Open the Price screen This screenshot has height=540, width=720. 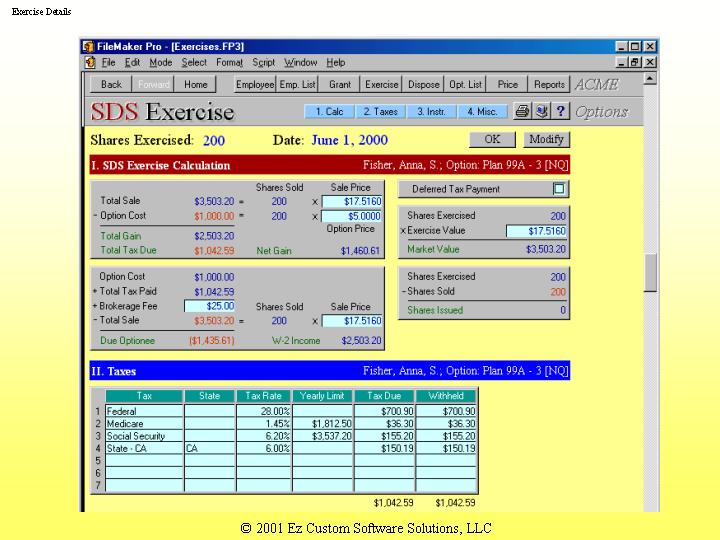pos(507,84)
